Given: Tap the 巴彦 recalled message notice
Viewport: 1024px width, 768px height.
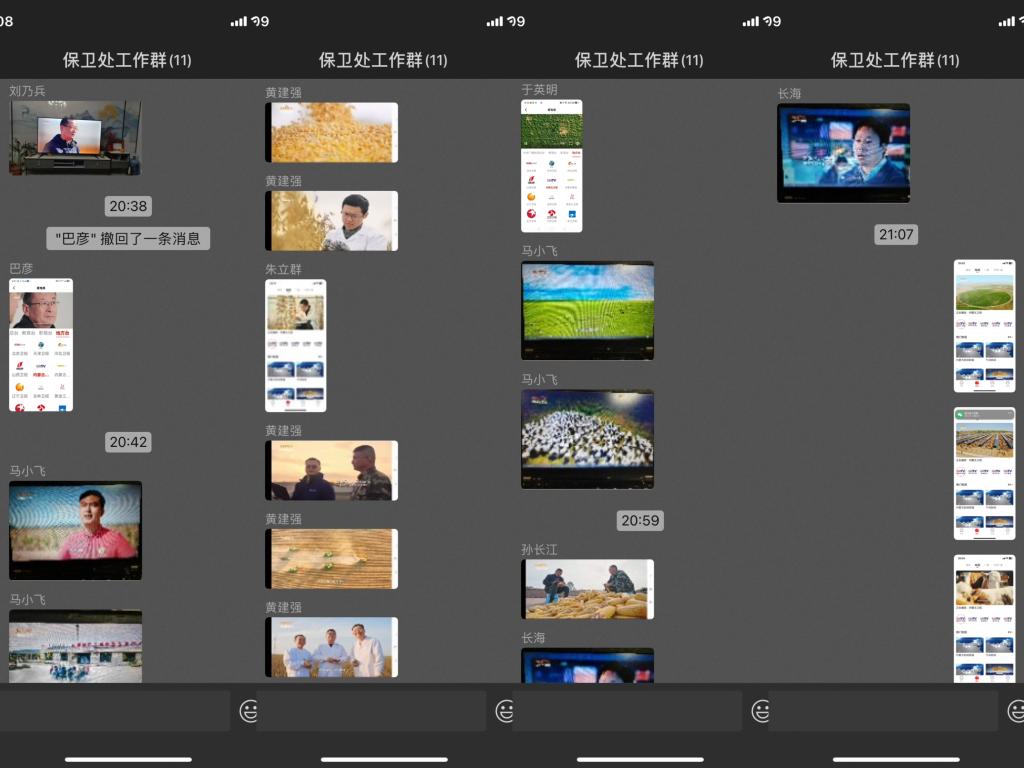Looking at the screenshot, I should (x=128, y=239).
